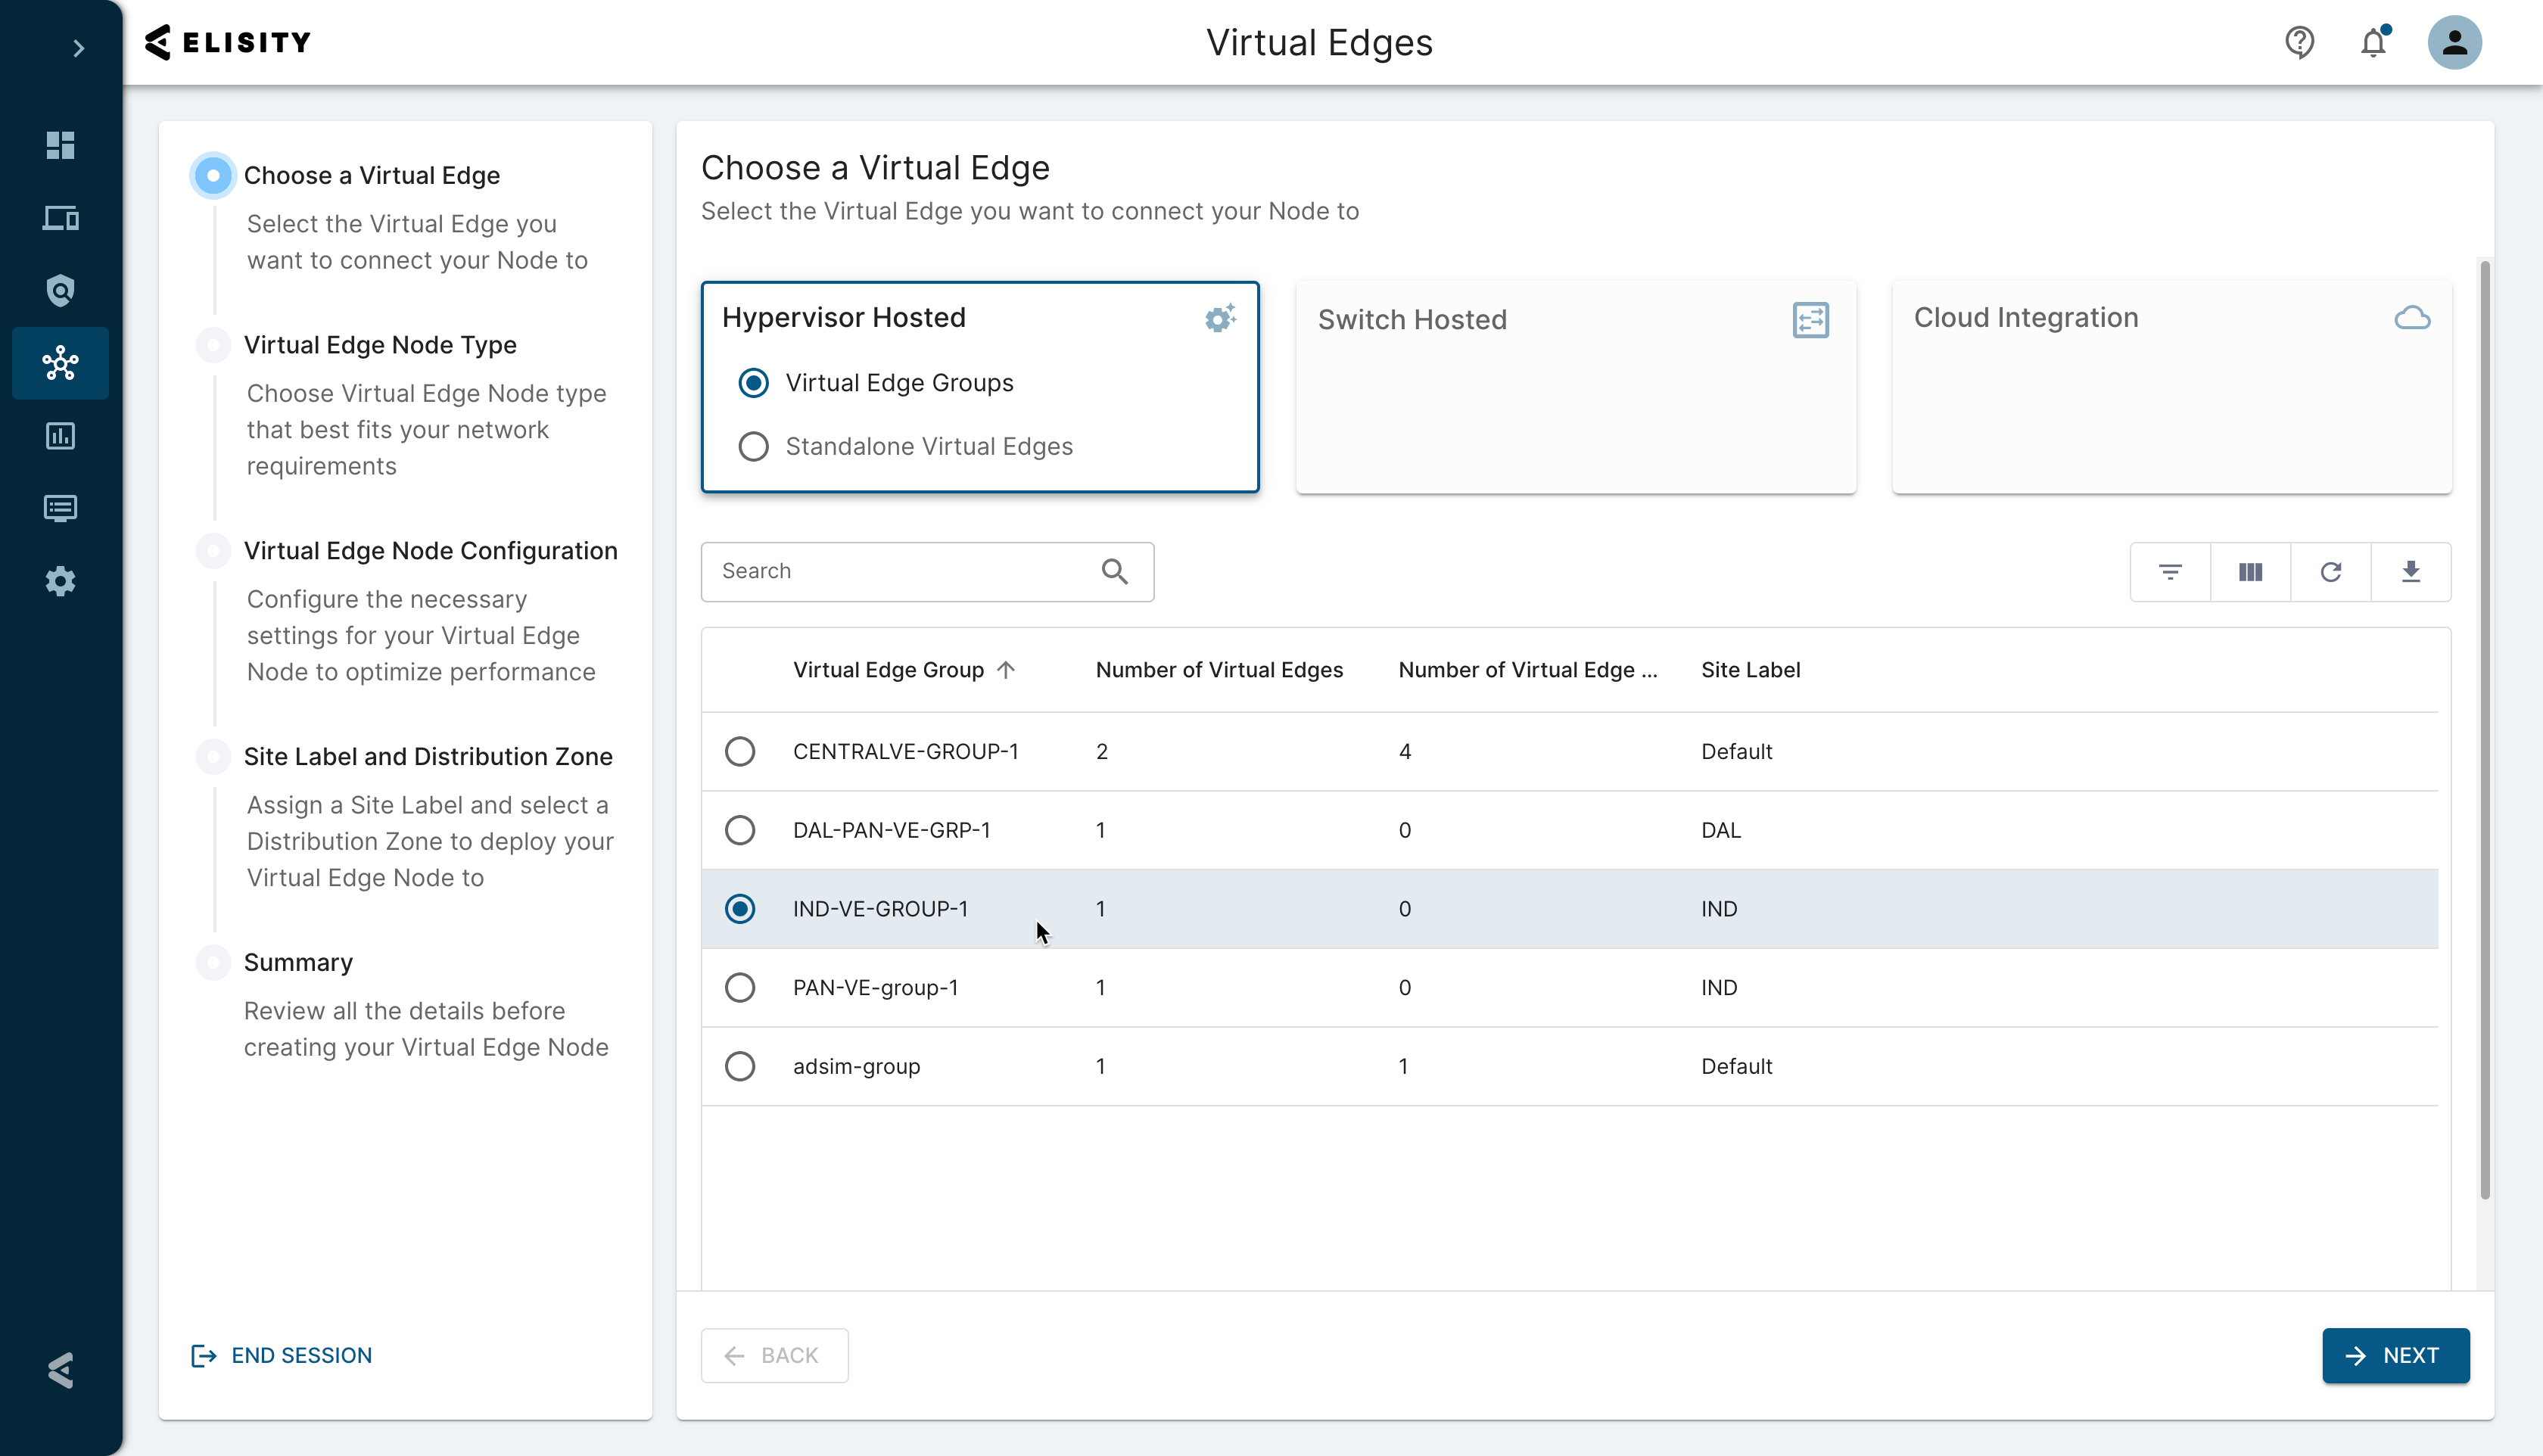Open the dashboard icon in sidebar
The width and height of the screenshot is (2543, 1456).
coord(60,145)
